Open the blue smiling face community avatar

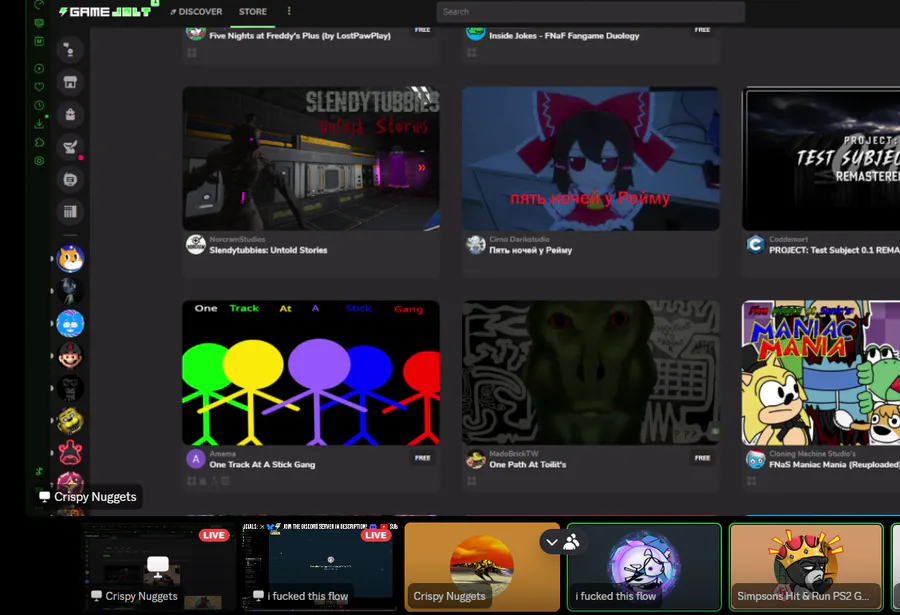click(x=70, y=323)
